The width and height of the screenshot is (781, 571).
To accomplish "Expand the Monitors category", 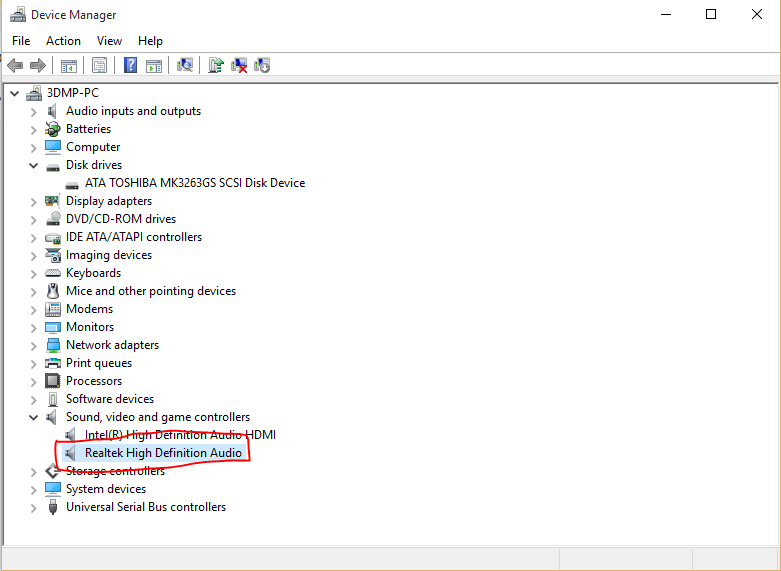I will [x=33, y=327].
